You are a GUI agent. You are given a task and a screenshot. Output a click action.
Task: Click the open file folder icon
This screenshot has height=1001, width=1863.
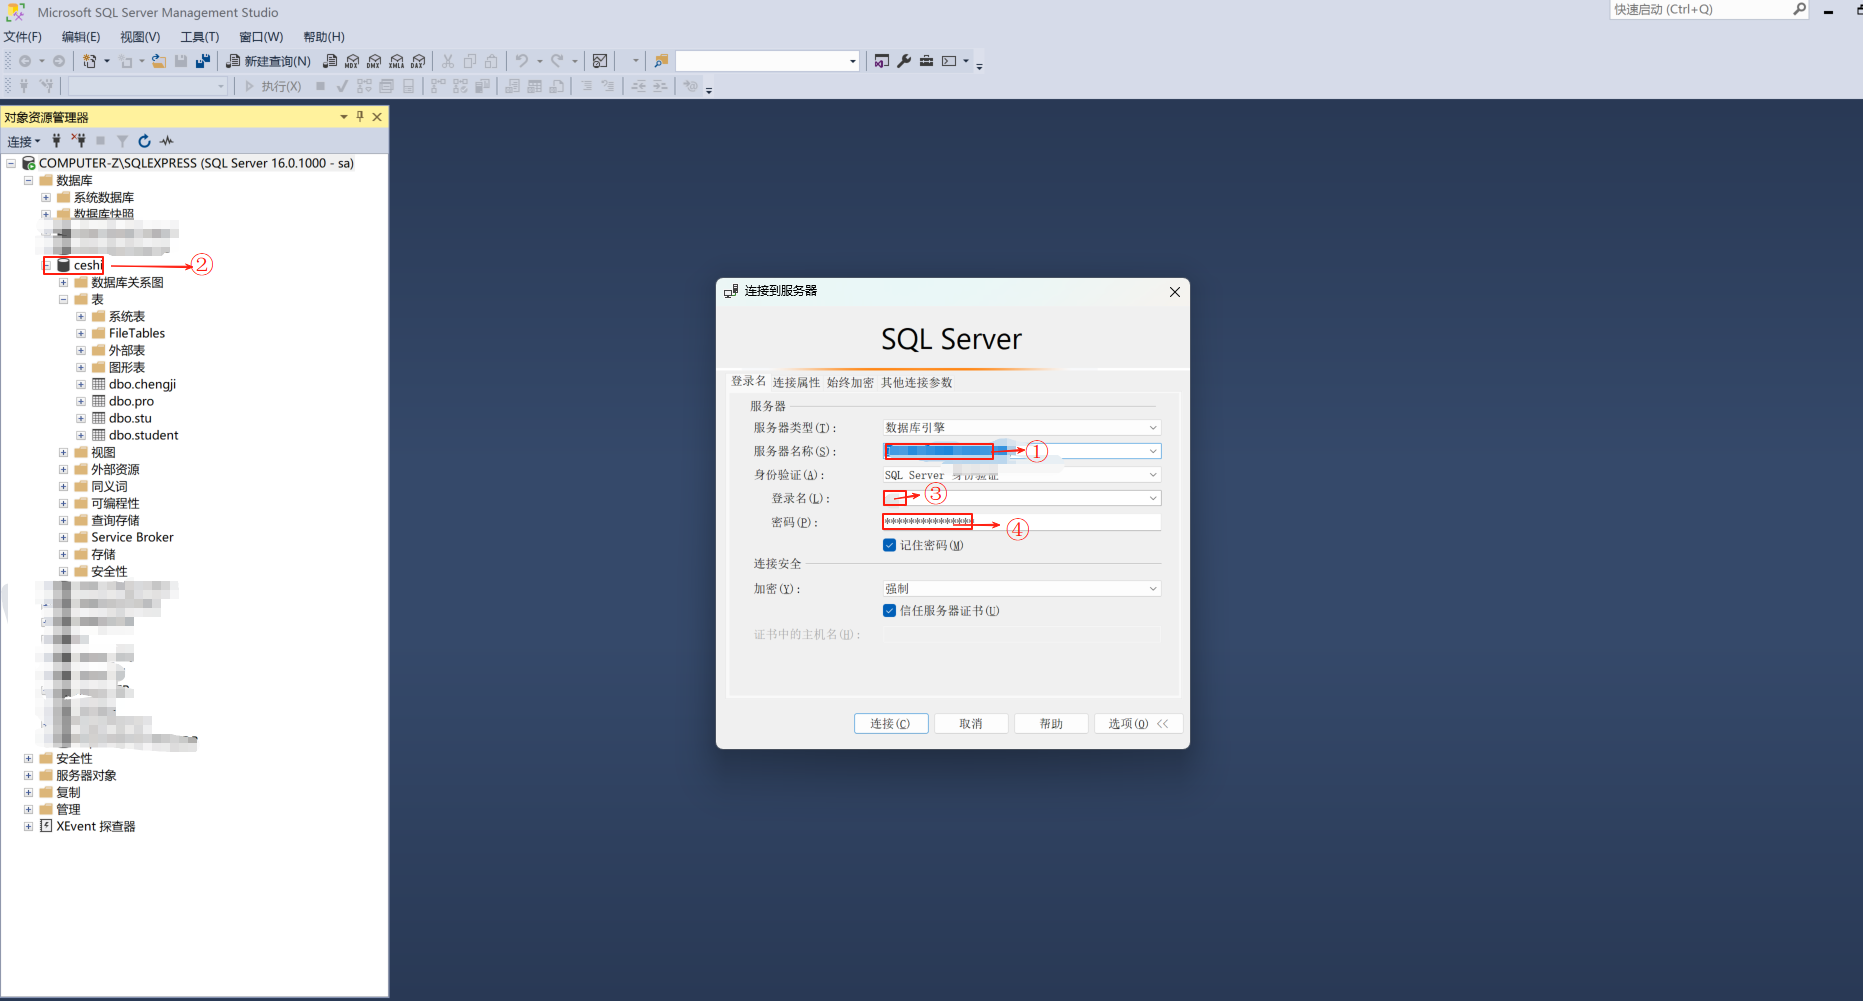pyautogui.click(x=158, y=61)
